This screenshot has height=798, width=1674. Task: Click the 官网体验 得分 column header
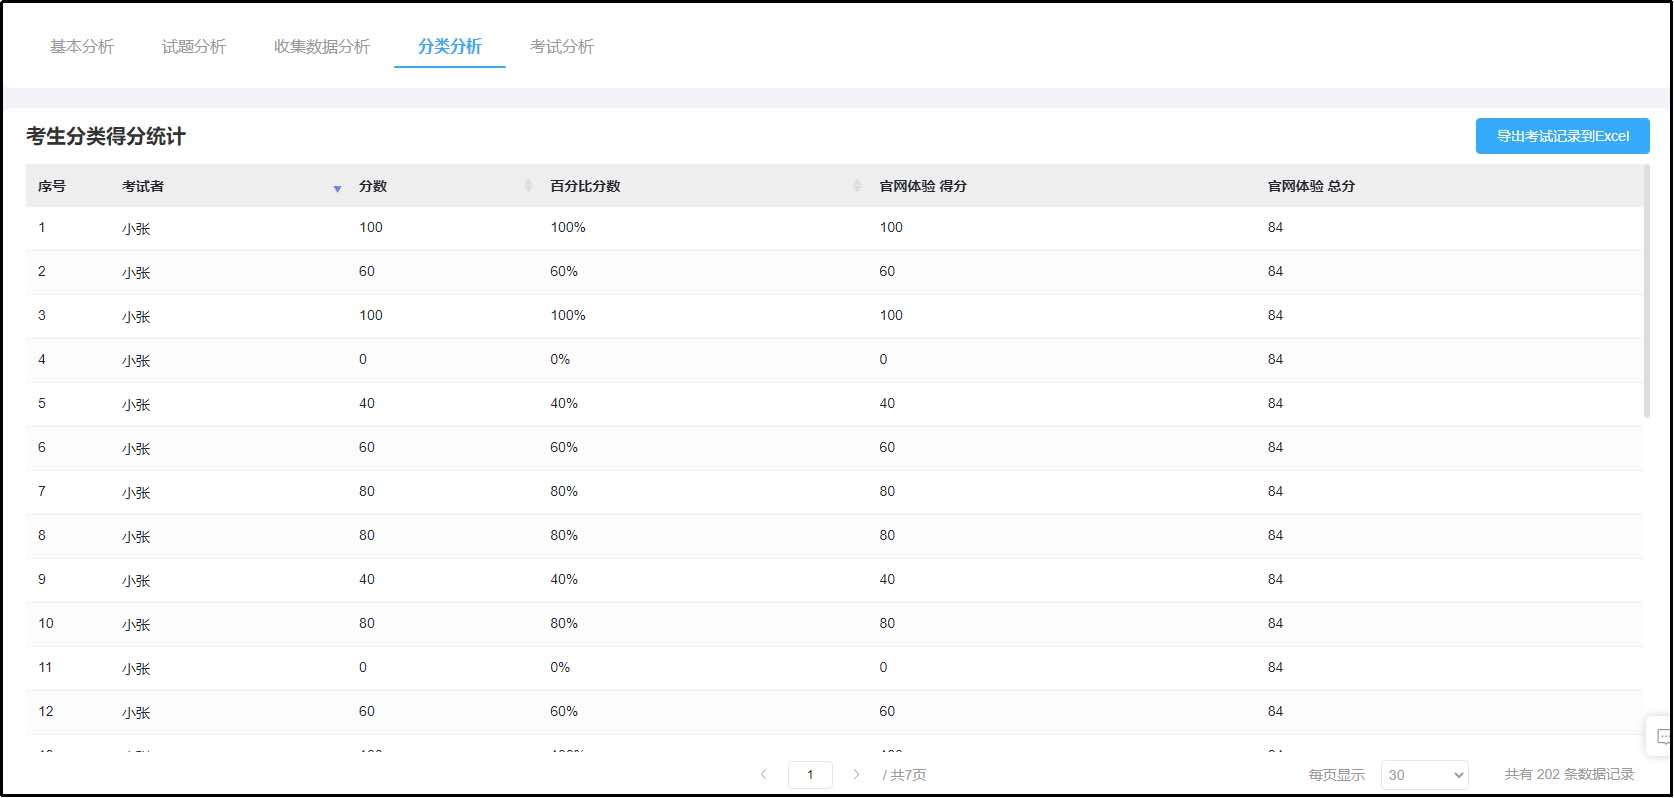pyautogui.click(x=923, y=186)
